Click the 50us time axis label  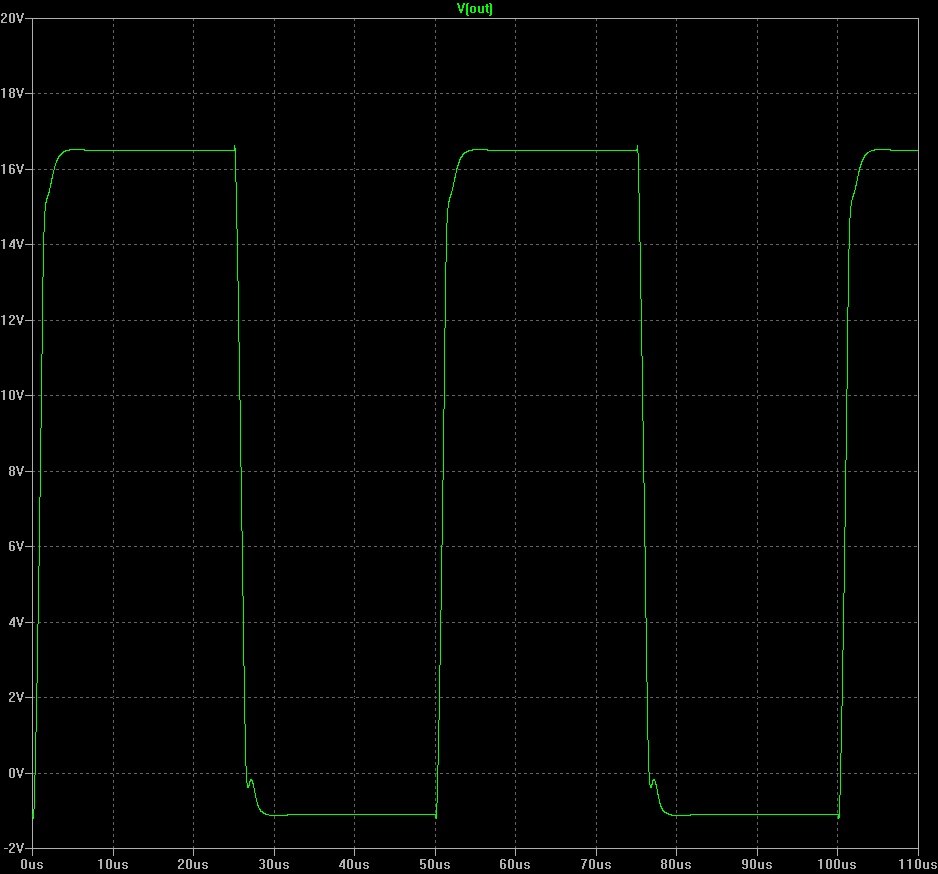pyautogui.click(x=434, y=864)
